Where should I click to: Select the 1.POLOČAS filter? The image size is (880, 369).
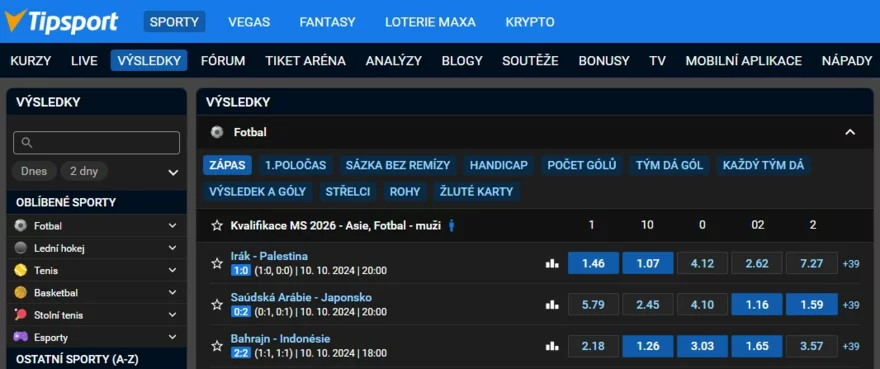pos(295,165)
